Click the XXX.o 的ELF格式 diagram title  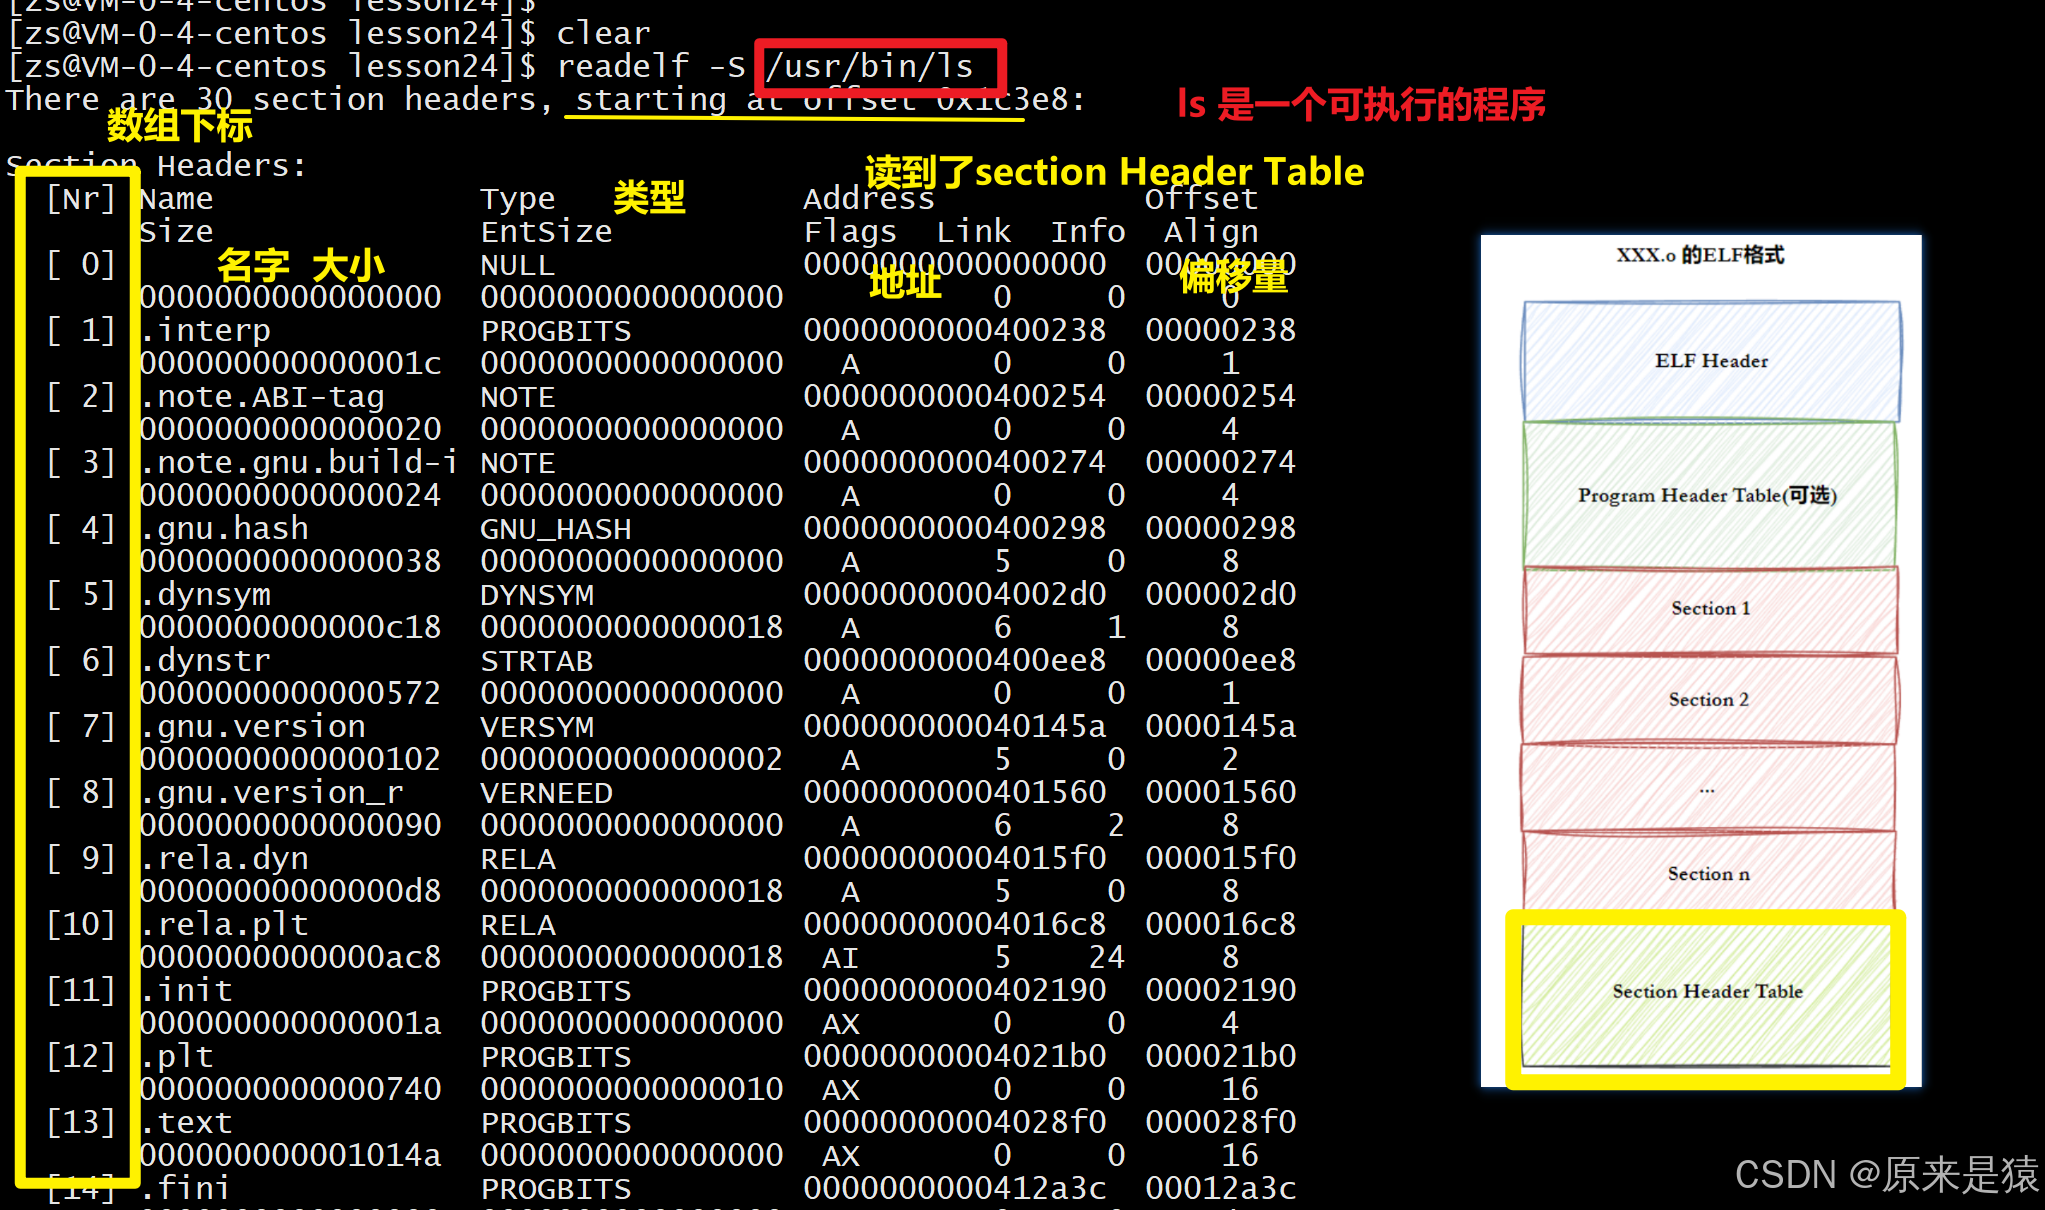[1700, 255]
